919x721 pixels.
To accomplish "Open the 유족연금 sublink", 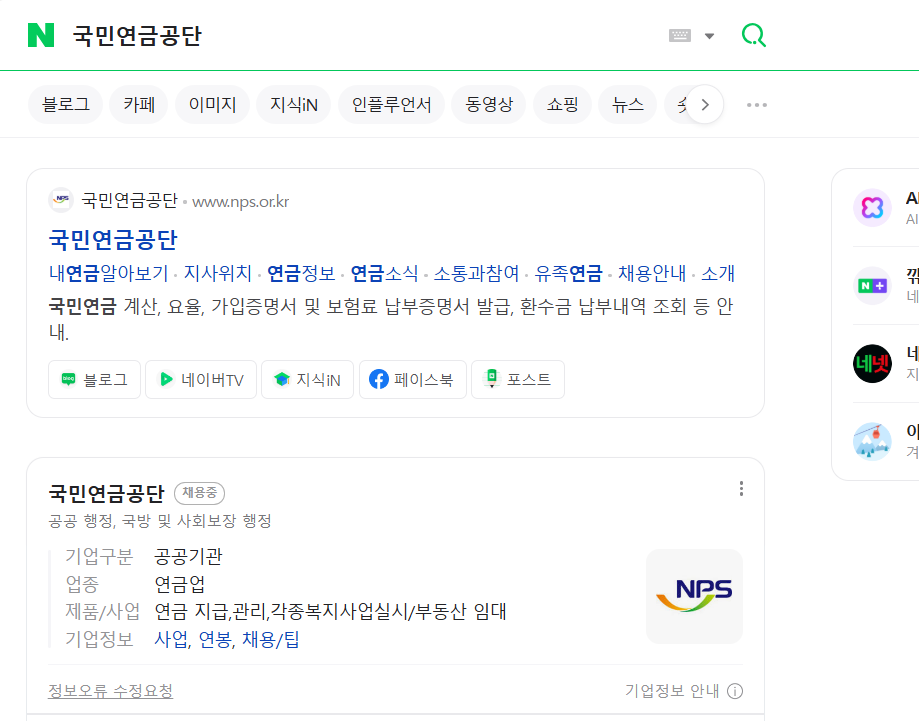I will (x=569, y=273).
